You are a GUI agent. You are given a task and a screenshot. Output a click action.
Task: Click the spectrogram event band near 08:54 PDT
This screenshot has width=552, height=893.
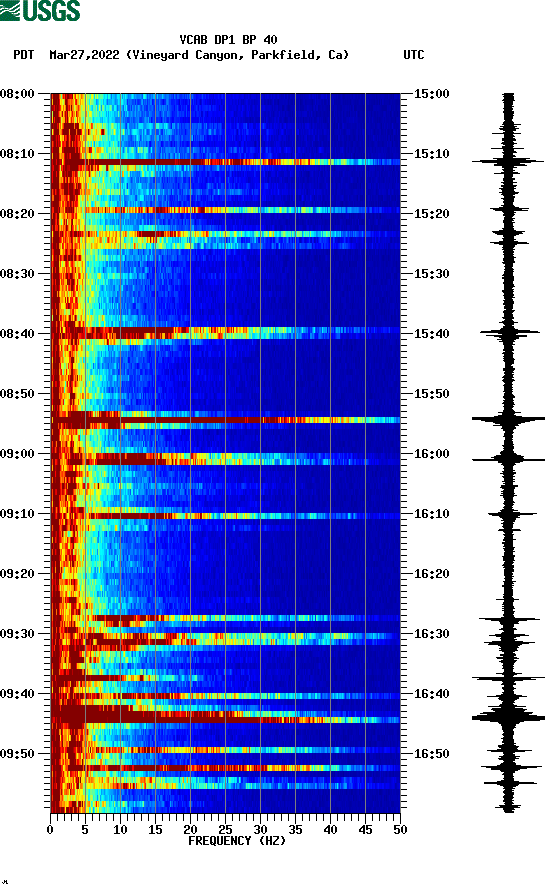pyautogui.click(x=226, y=420)
